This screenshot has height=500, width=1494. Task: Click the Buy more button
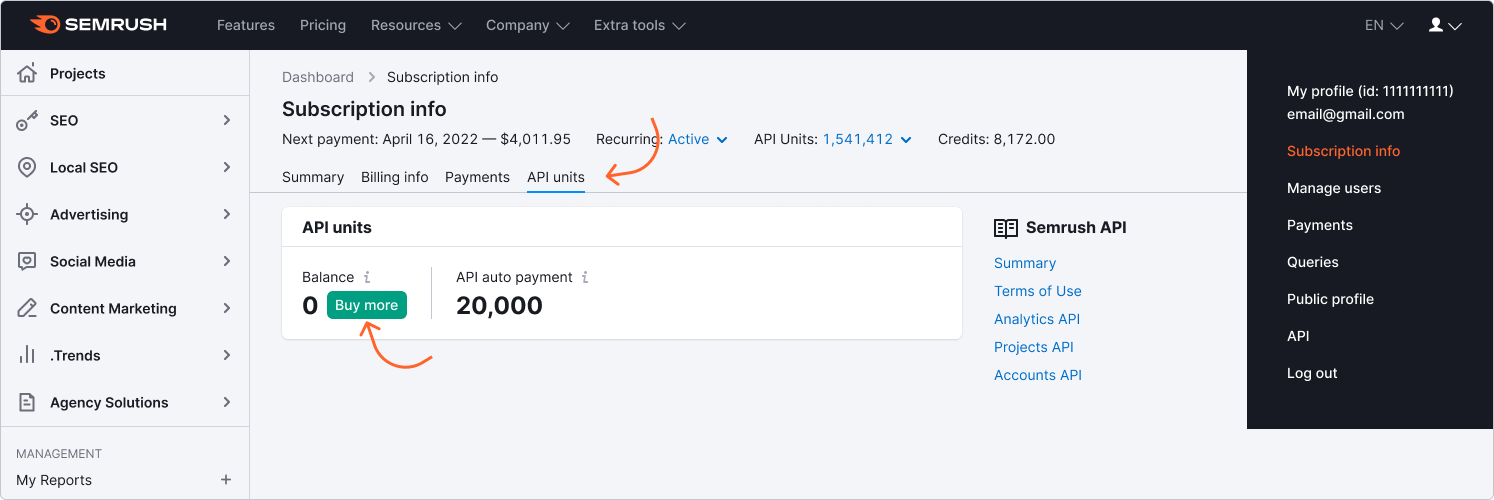click(367, 305)
